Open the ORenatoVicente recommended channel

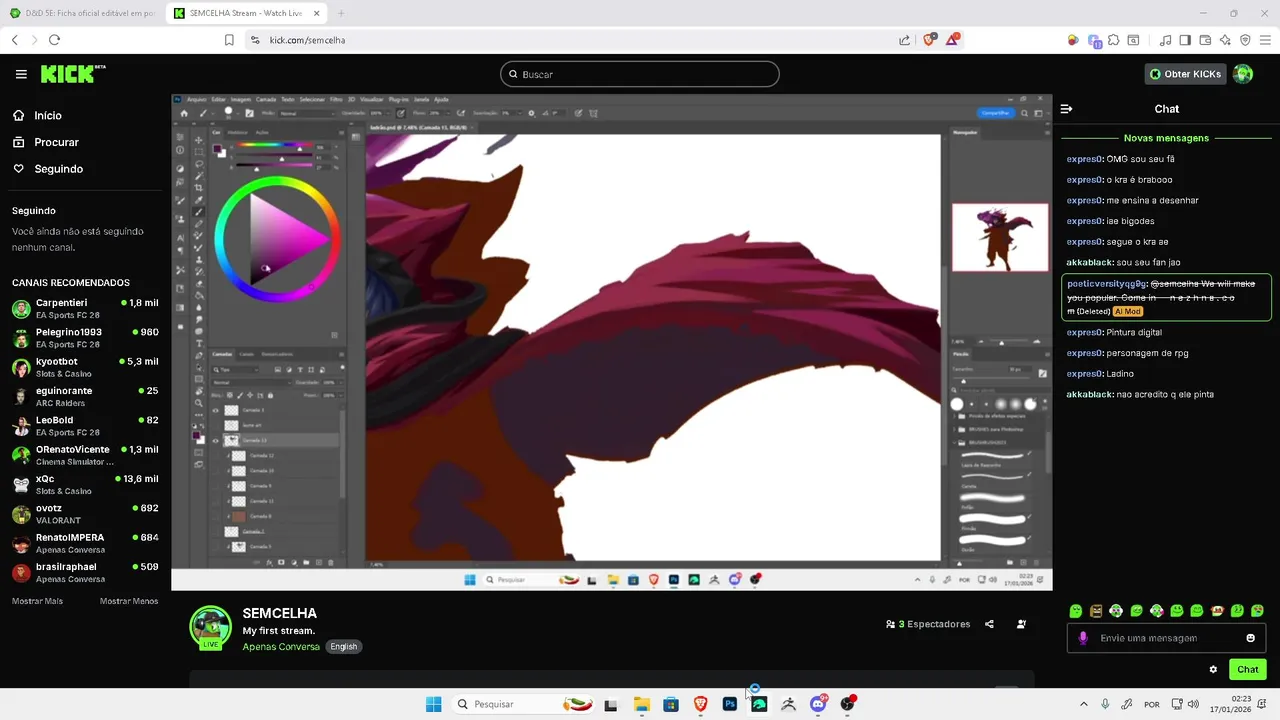coord(85,455)
